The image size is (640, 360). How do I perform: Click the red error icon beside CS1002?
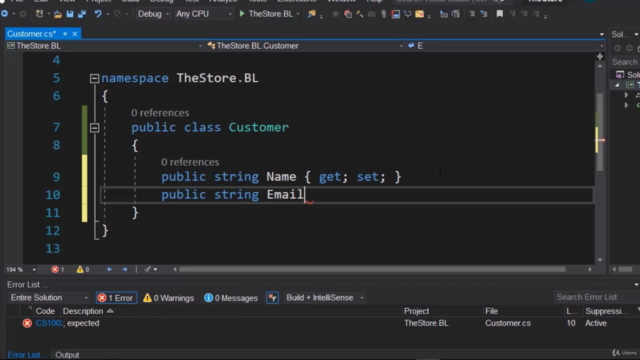click(x=27, y=323)
